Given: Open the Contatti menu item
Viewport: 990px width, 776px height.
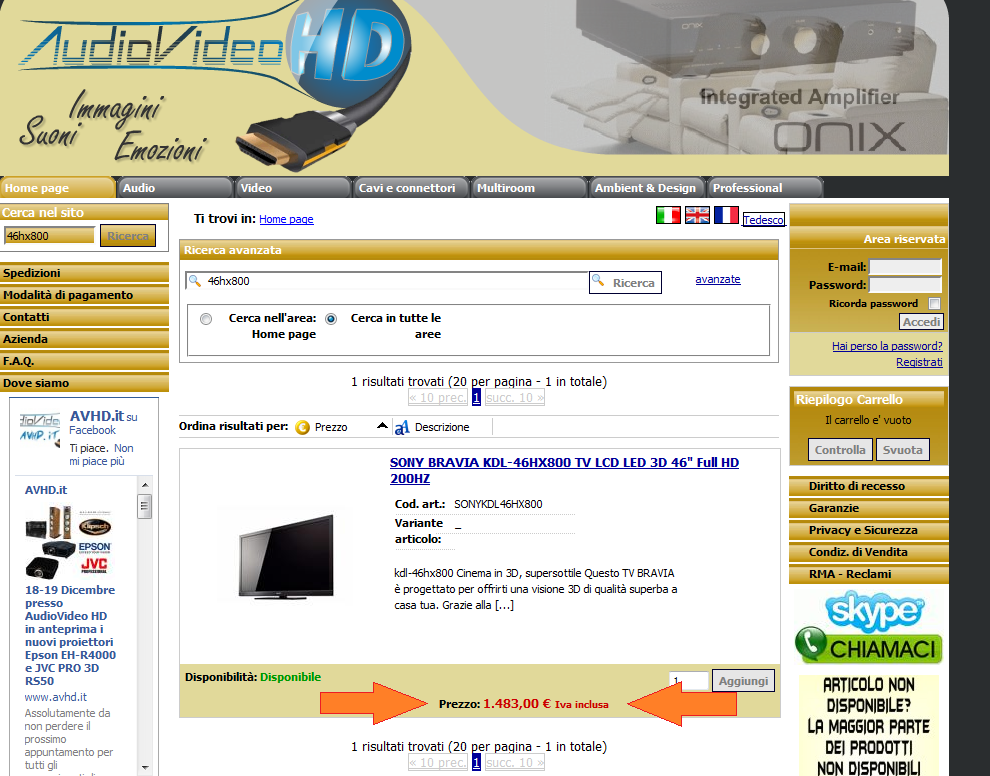Looking at the screenshot, I should coord(84,317).
